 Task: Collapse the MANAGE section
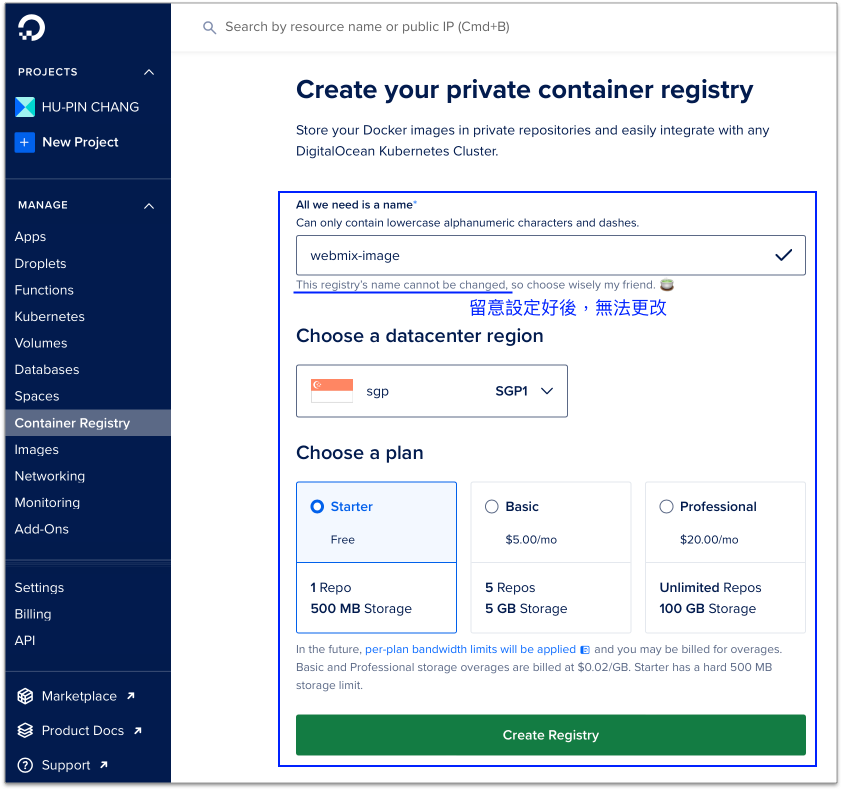(x=149, y=206)
